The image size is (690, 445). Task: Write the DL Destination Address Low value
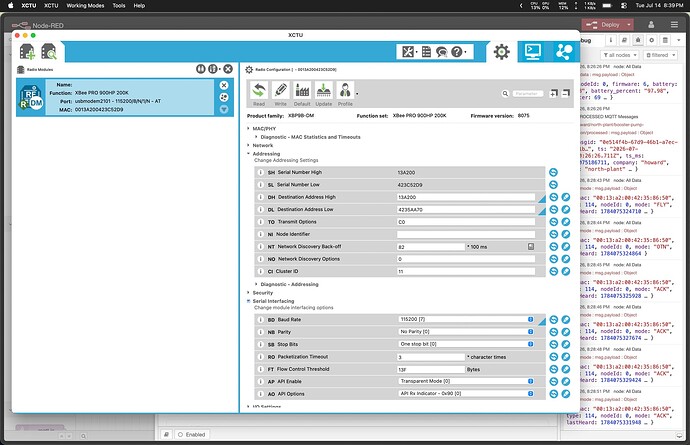[x=566, y=209]
